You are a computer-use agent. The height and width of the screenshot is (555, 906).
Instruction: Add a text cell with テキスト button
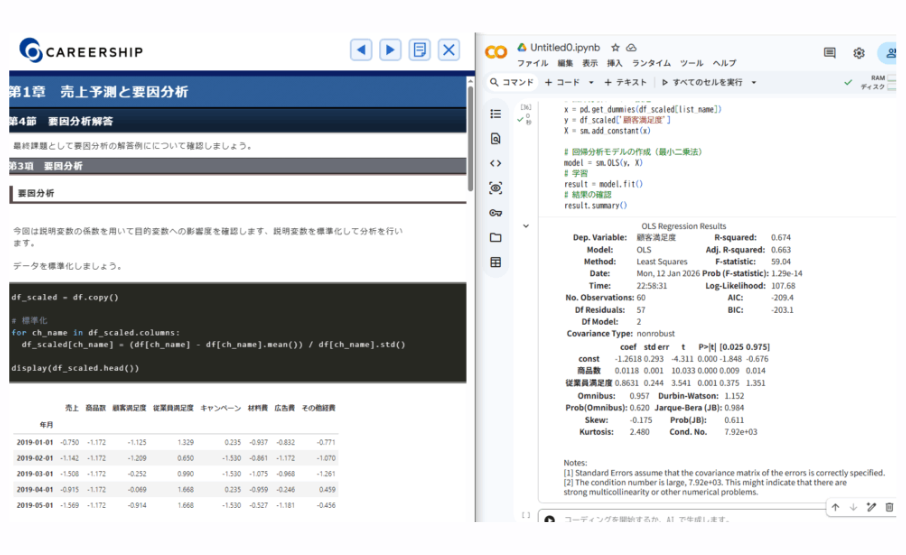[625, 83]
